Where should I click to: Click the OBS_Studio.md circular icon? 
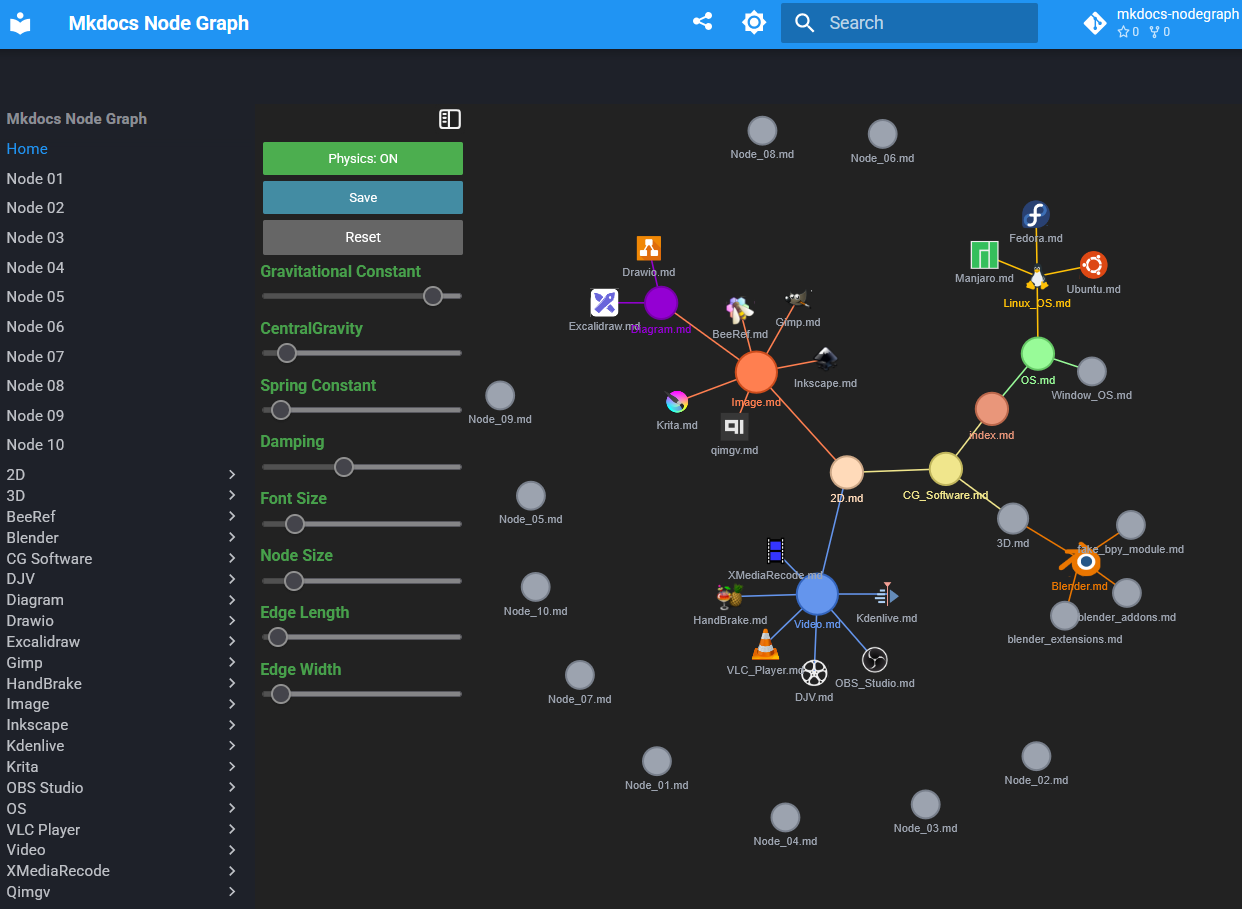click(x=874, y=659)
